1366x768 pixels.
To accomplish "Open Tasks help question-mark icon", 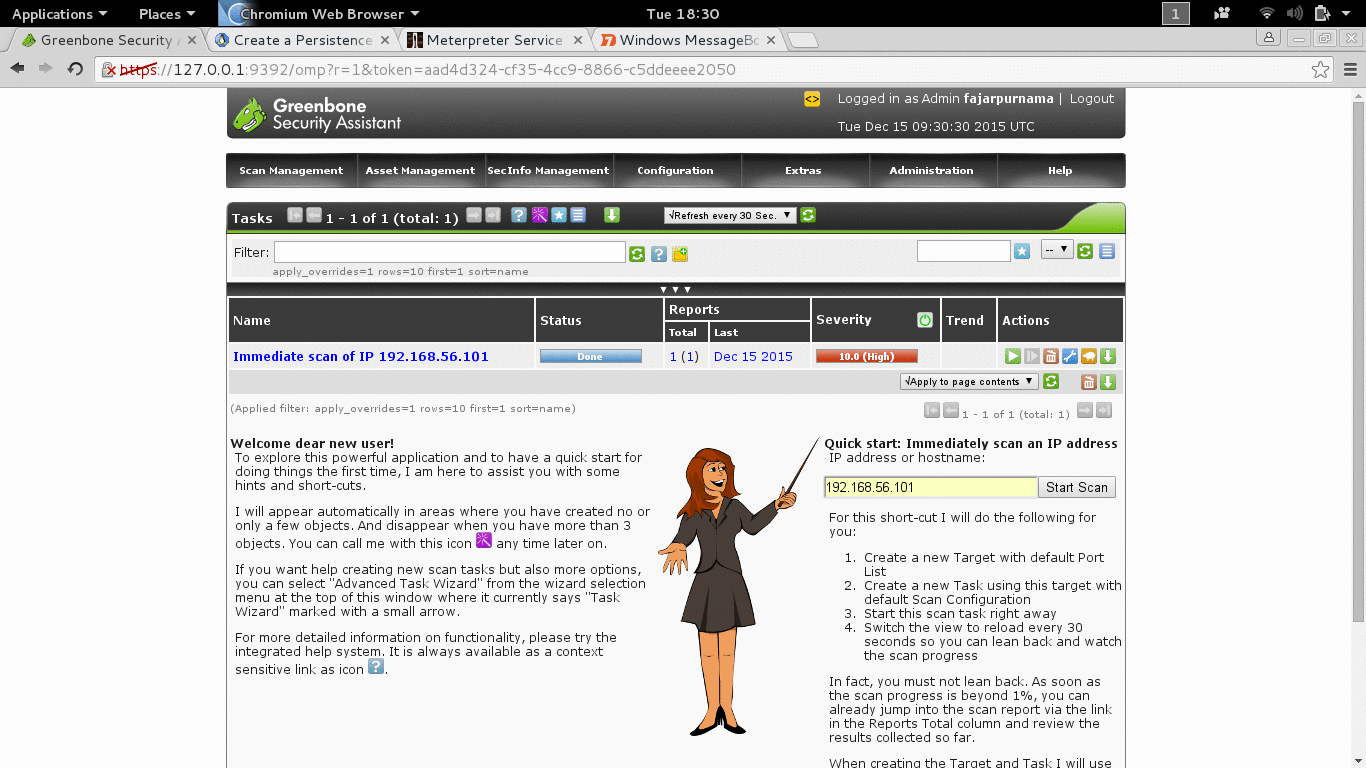I will pos(519,215).
